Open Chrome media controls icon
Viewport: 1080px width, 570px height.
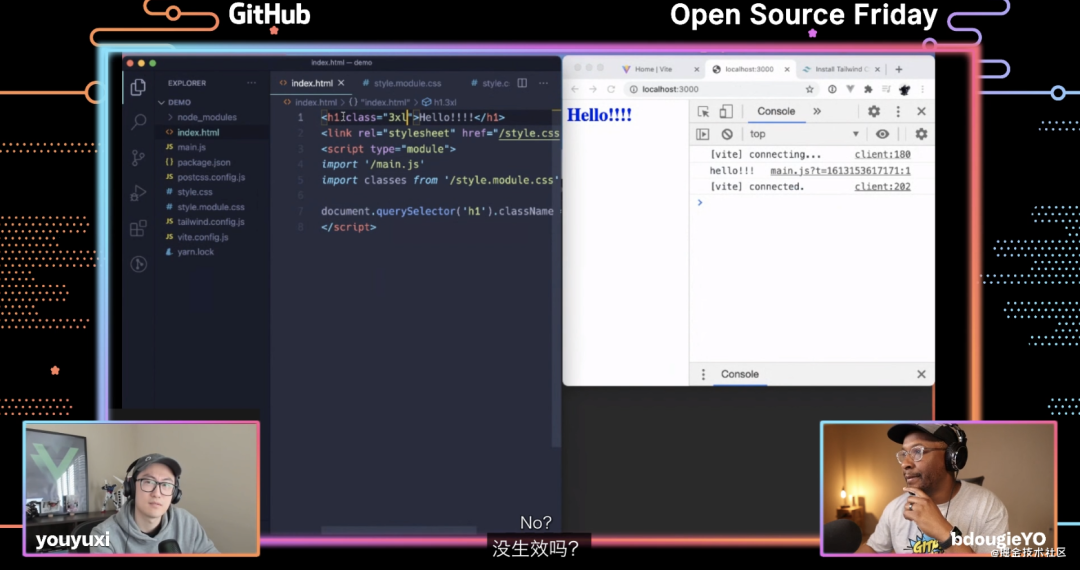click(886, 89)
